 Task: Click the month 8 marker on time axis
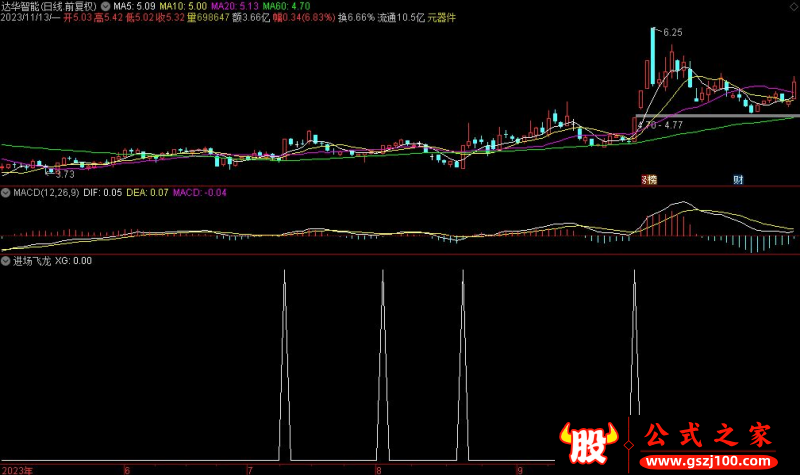pyautogui.click(x=379, y=470)
